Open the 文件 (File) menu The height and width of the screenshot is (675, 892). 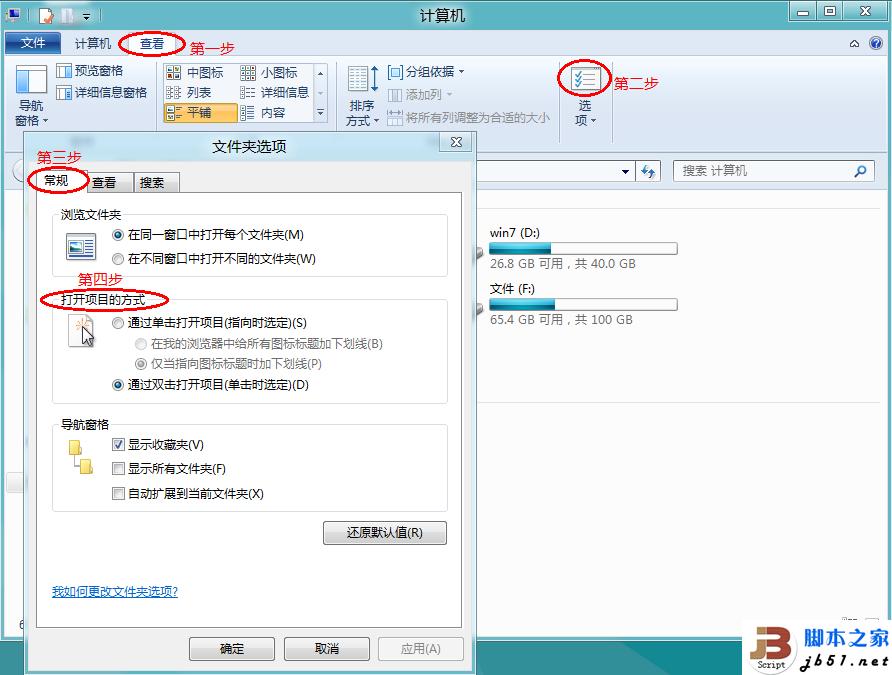(32, 43)
